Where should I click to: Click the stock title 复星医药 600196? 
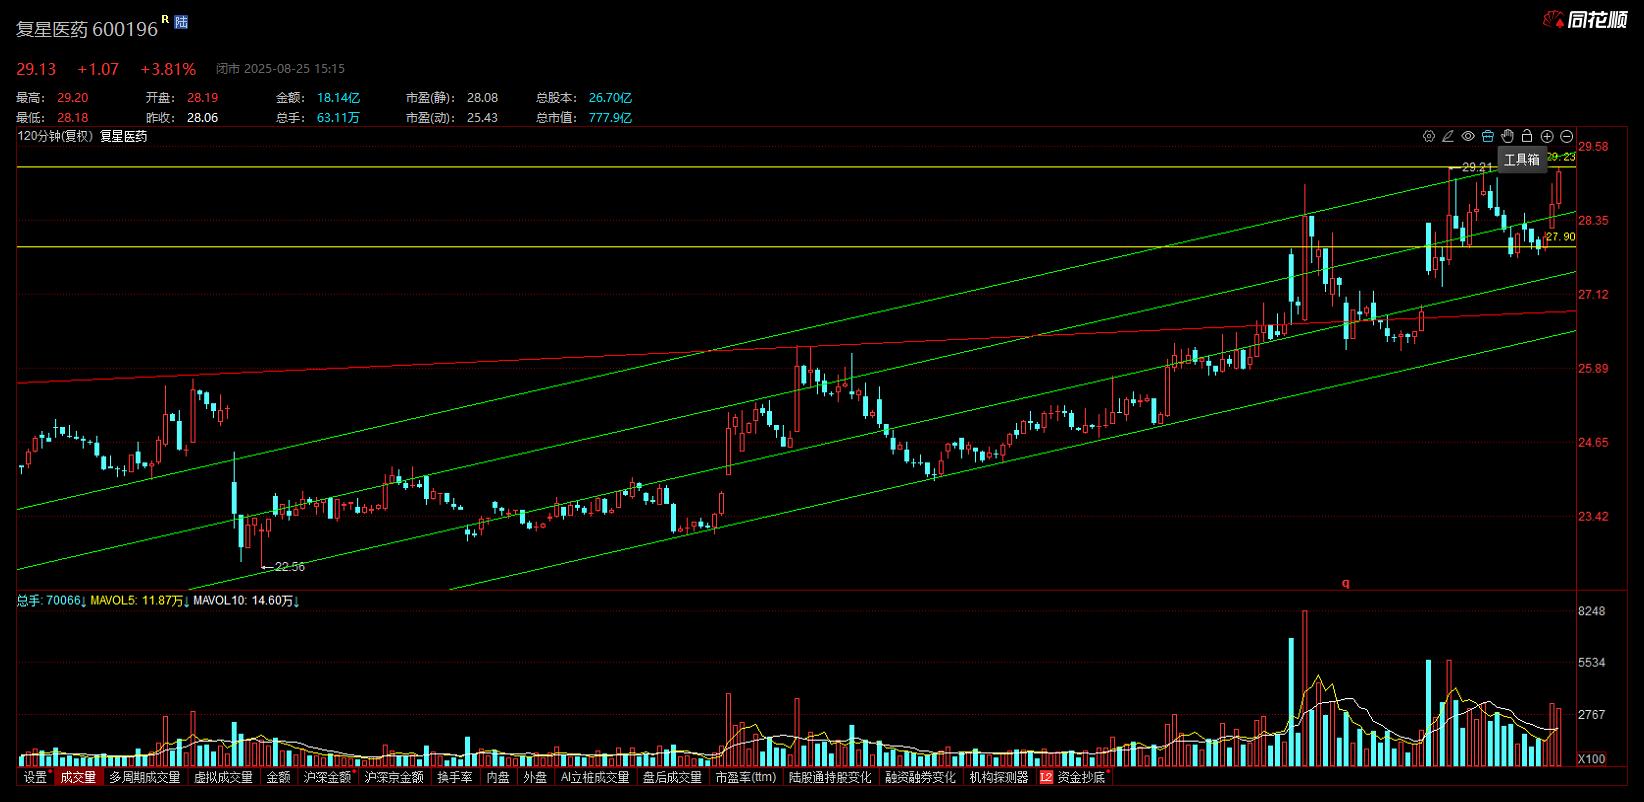[x=86, y=29]
